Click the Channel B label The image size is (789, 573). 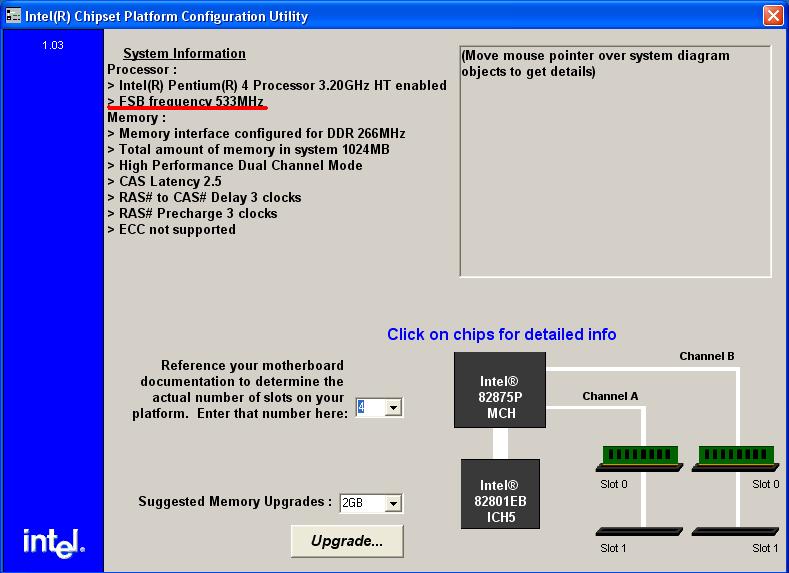click(x=706, y=356)
